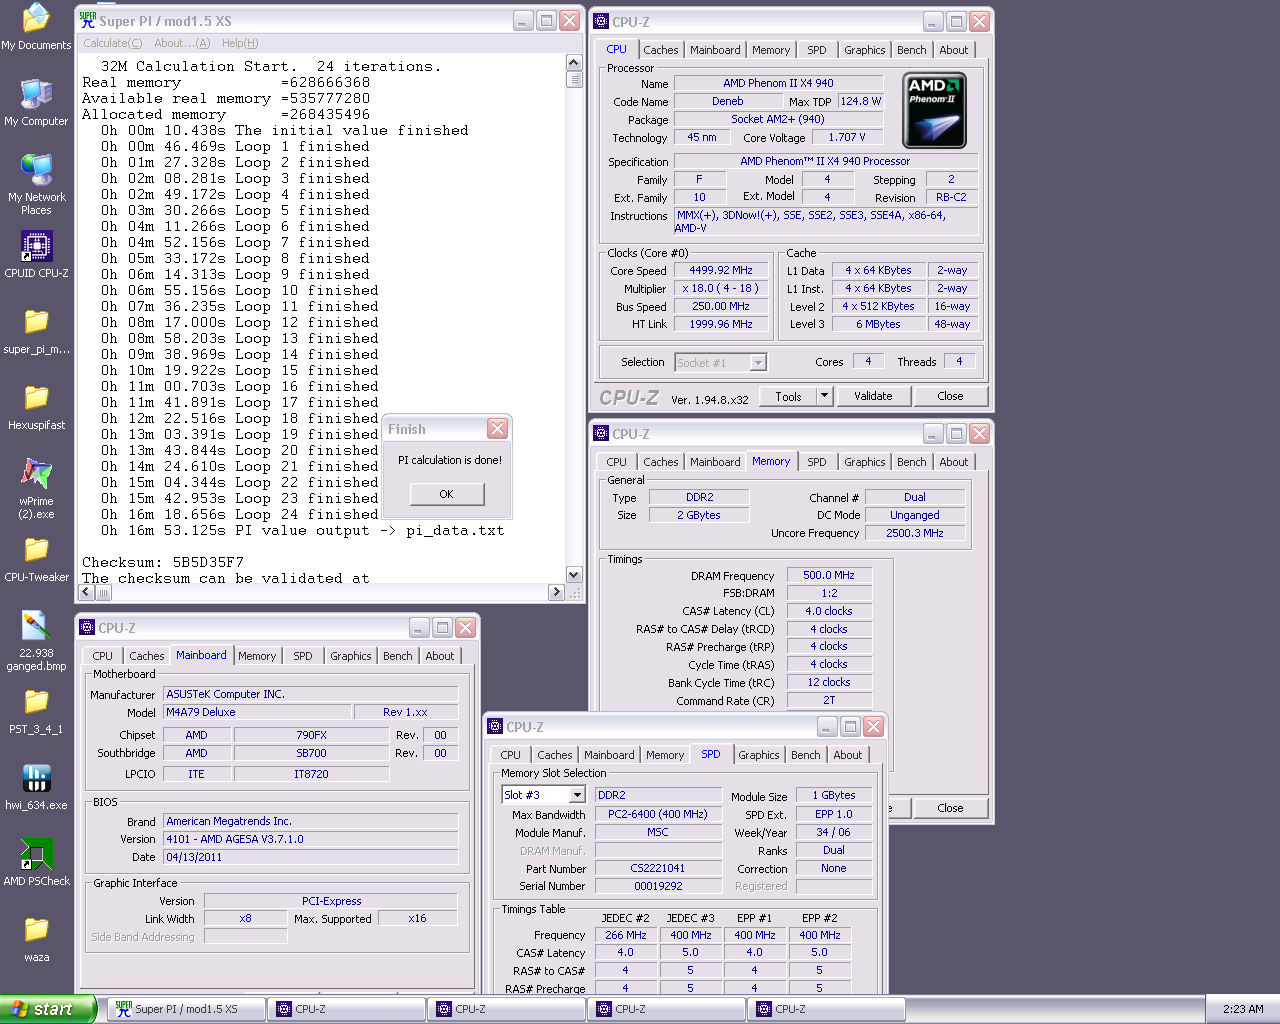Screen dimensions: 1280x1024
Task: Click the CPU-Z Memory window title icon
Action: tap(601, 433)
